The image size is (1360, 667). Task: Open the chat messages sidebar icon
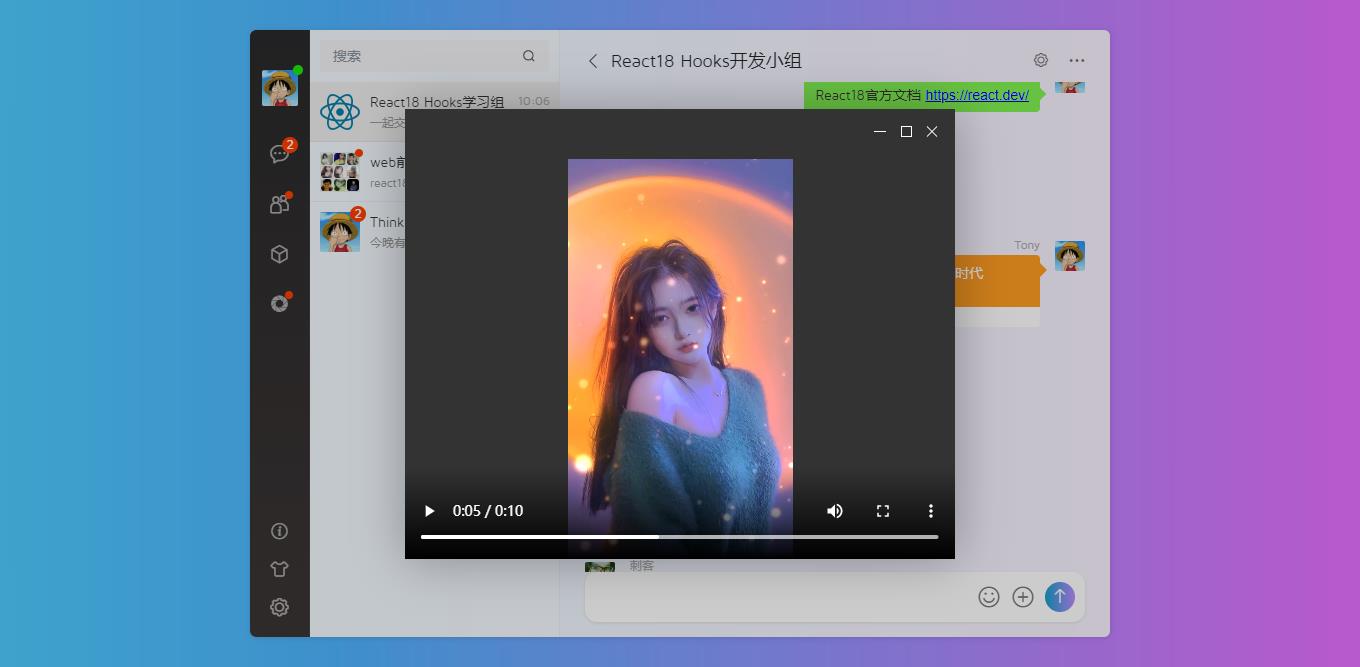click(x=280, y=154)
